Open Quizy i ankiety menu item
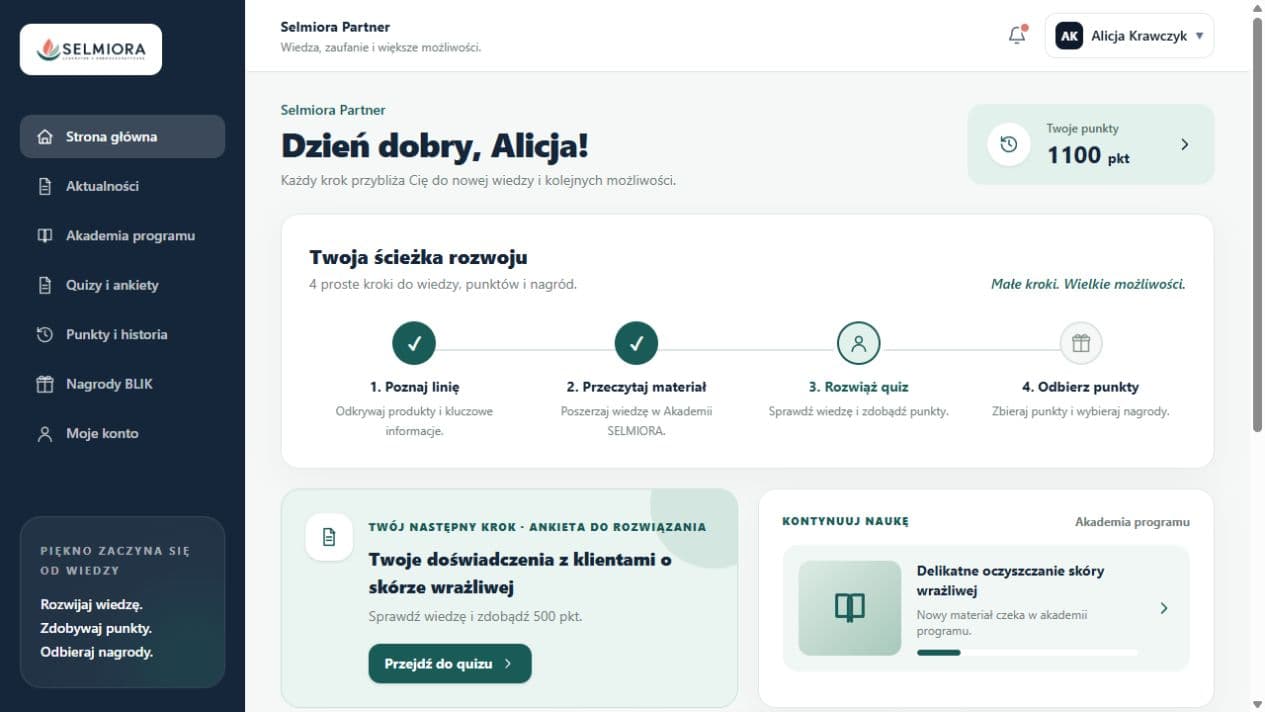This screenshot has width=1265, height=712. coord(122,285)
